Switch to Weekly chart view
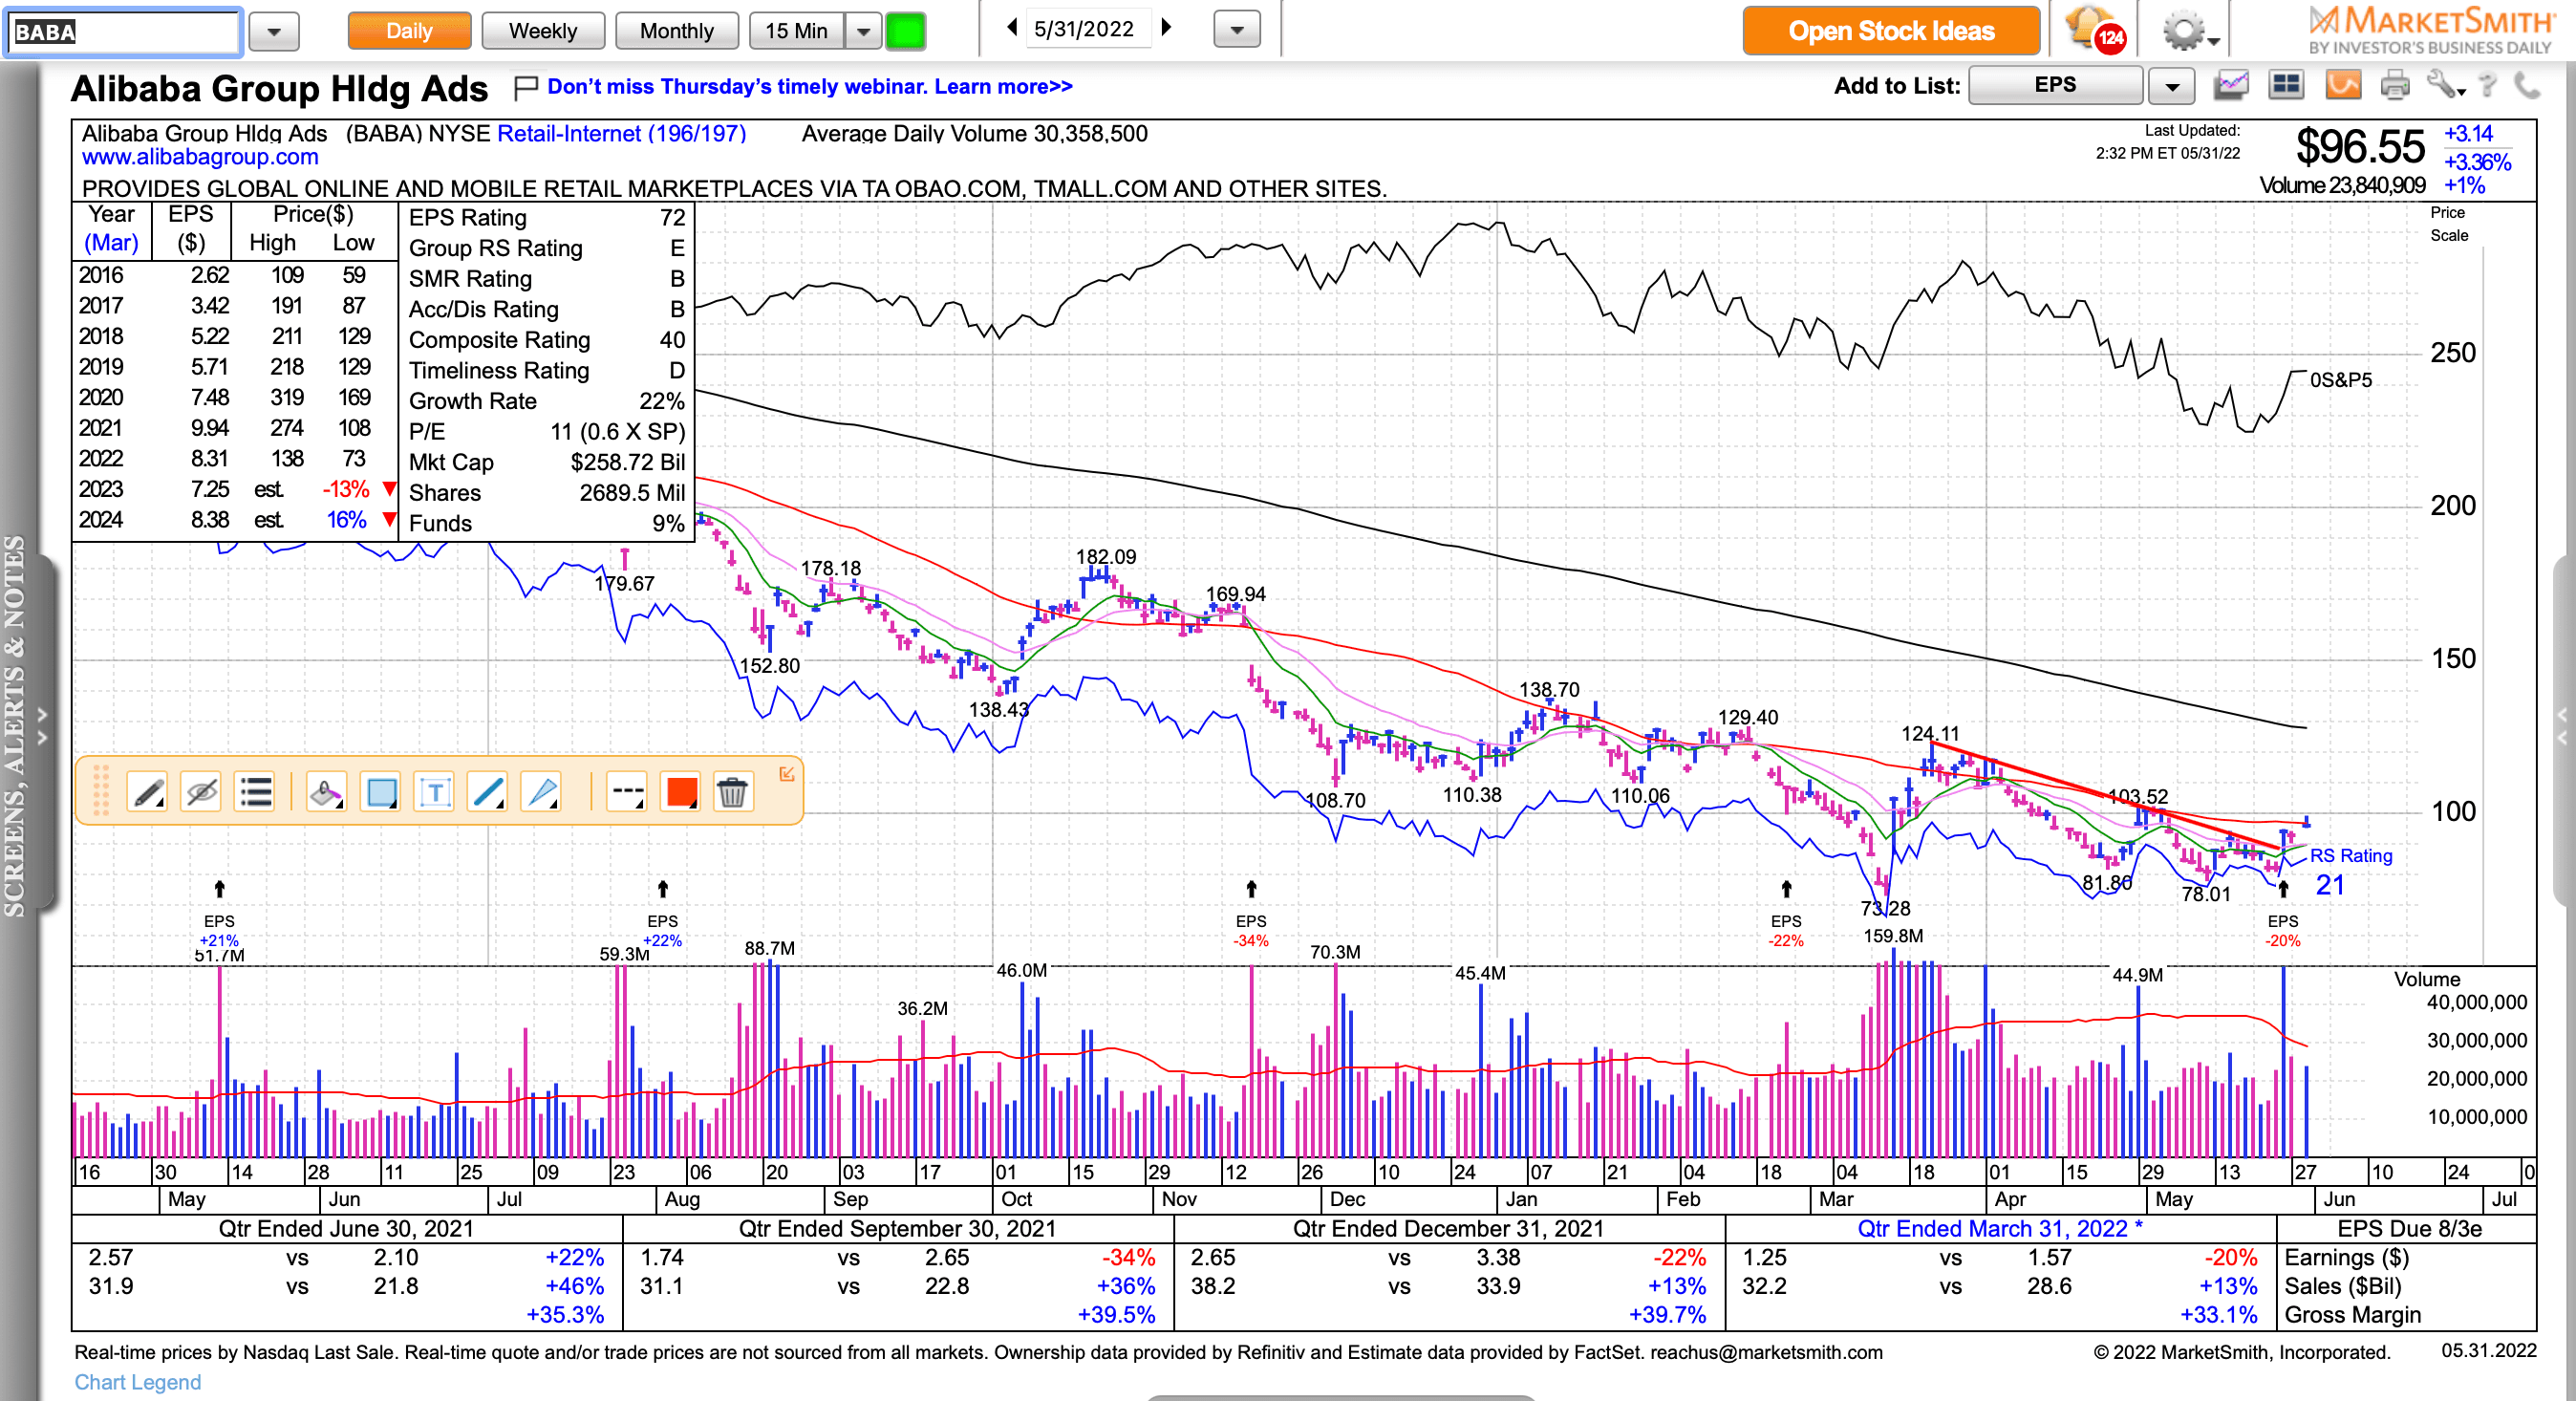This screenshot has height=1401, width=2576. point(543,31)
